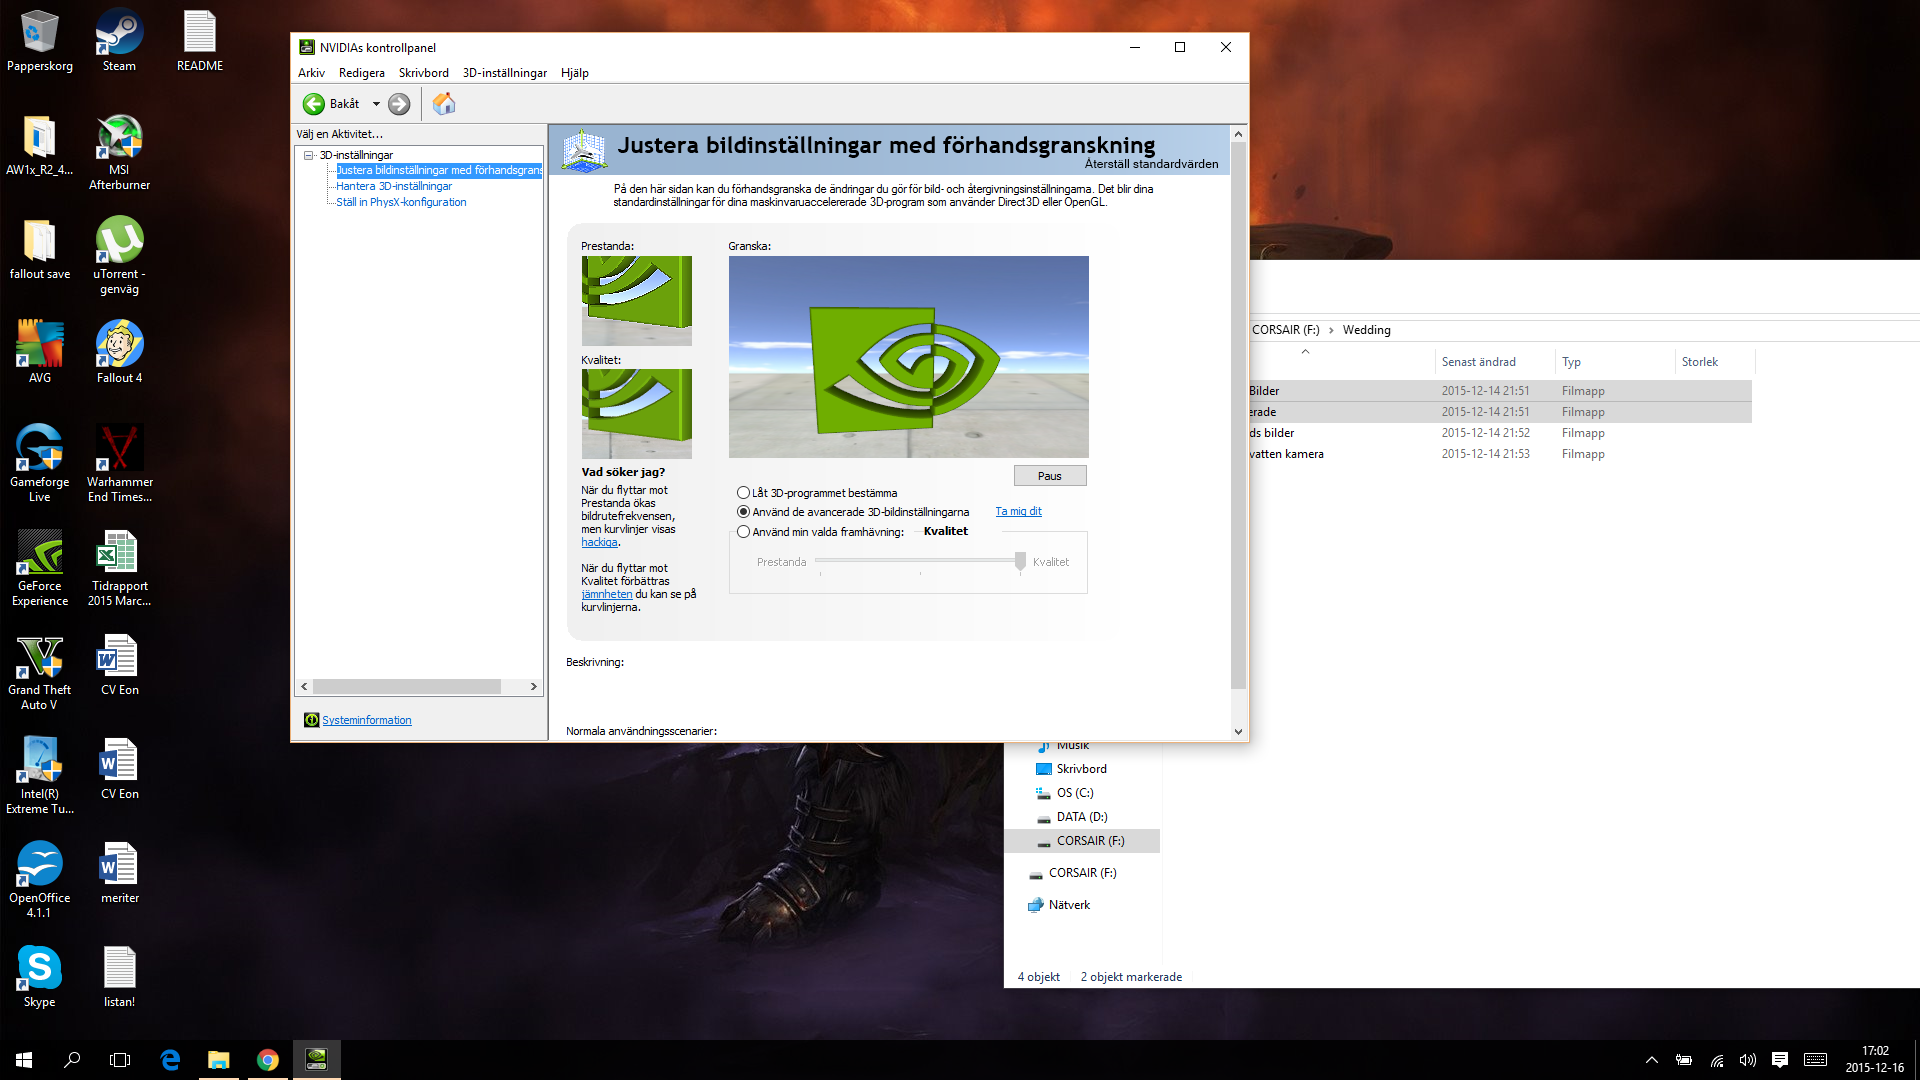Click the Windows Start button
Screen dimensions: 1920x1080
[x=24, y=1060]
